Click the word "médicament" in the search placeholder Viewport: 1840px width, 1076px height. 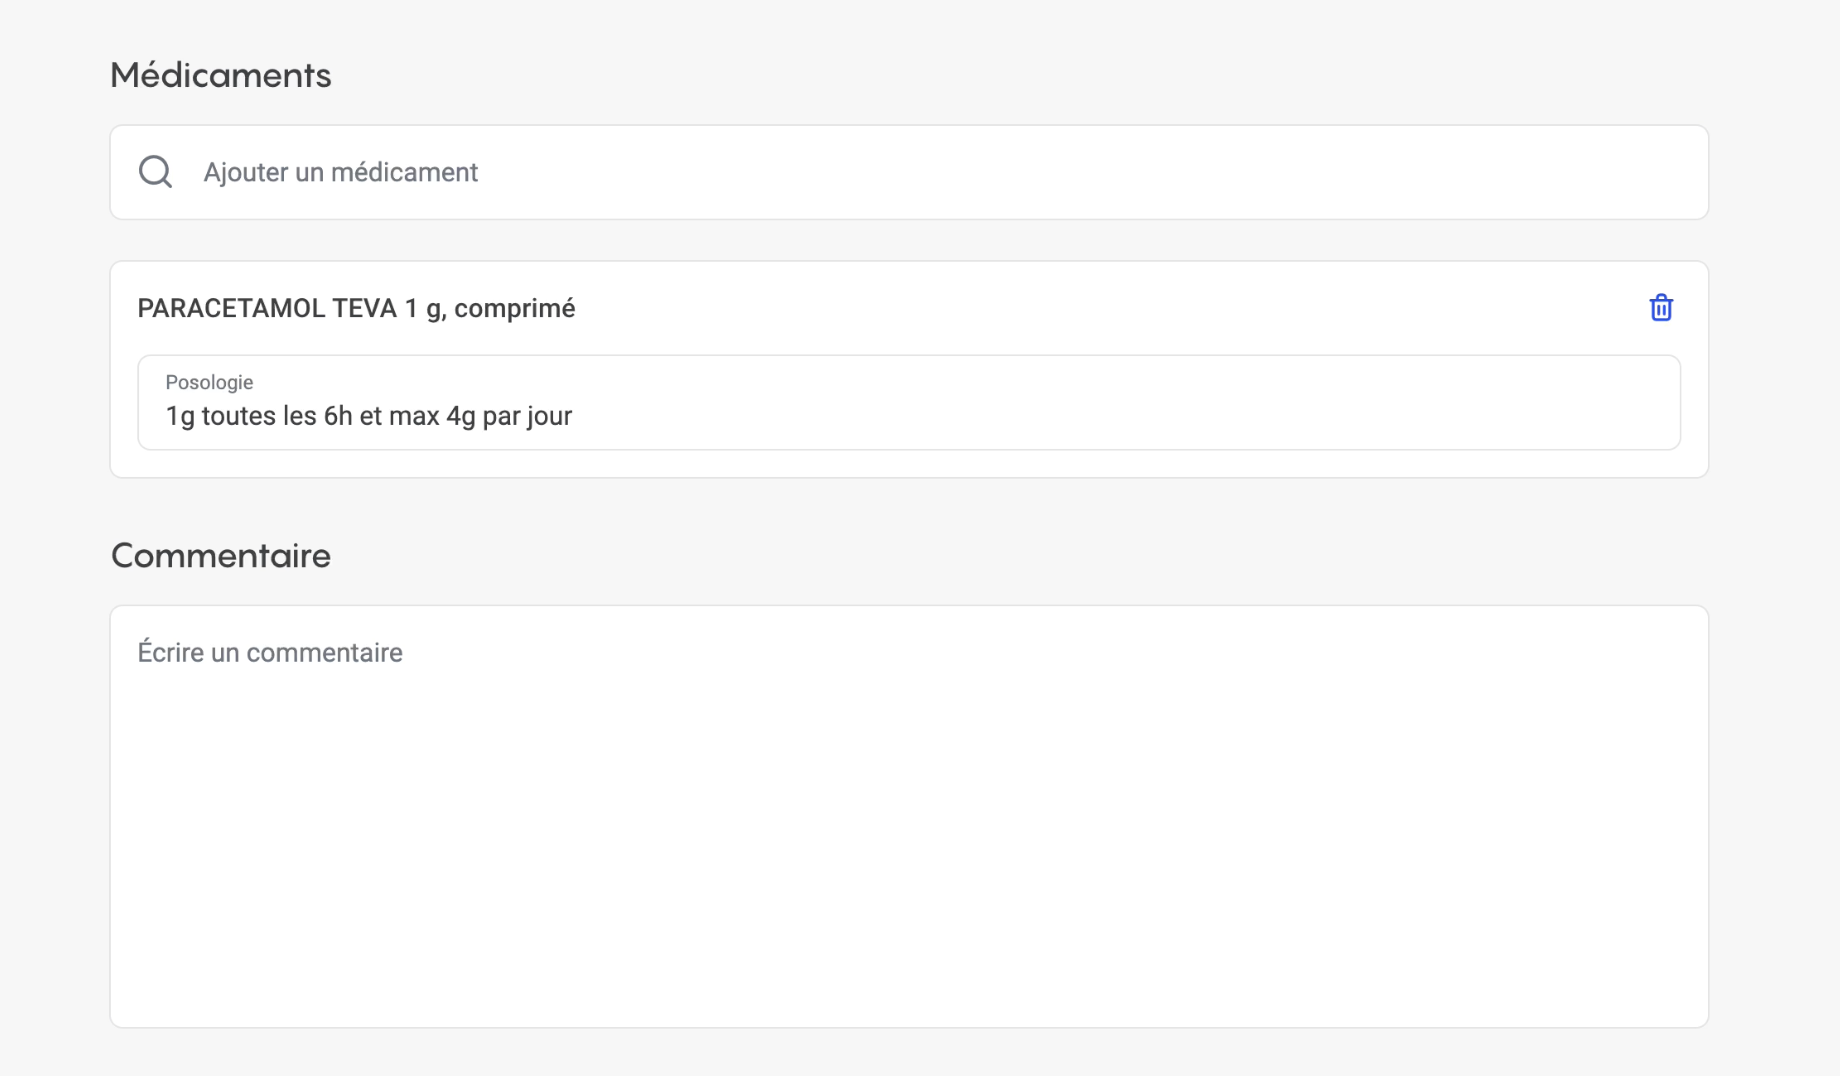click(x=404, y=172)
